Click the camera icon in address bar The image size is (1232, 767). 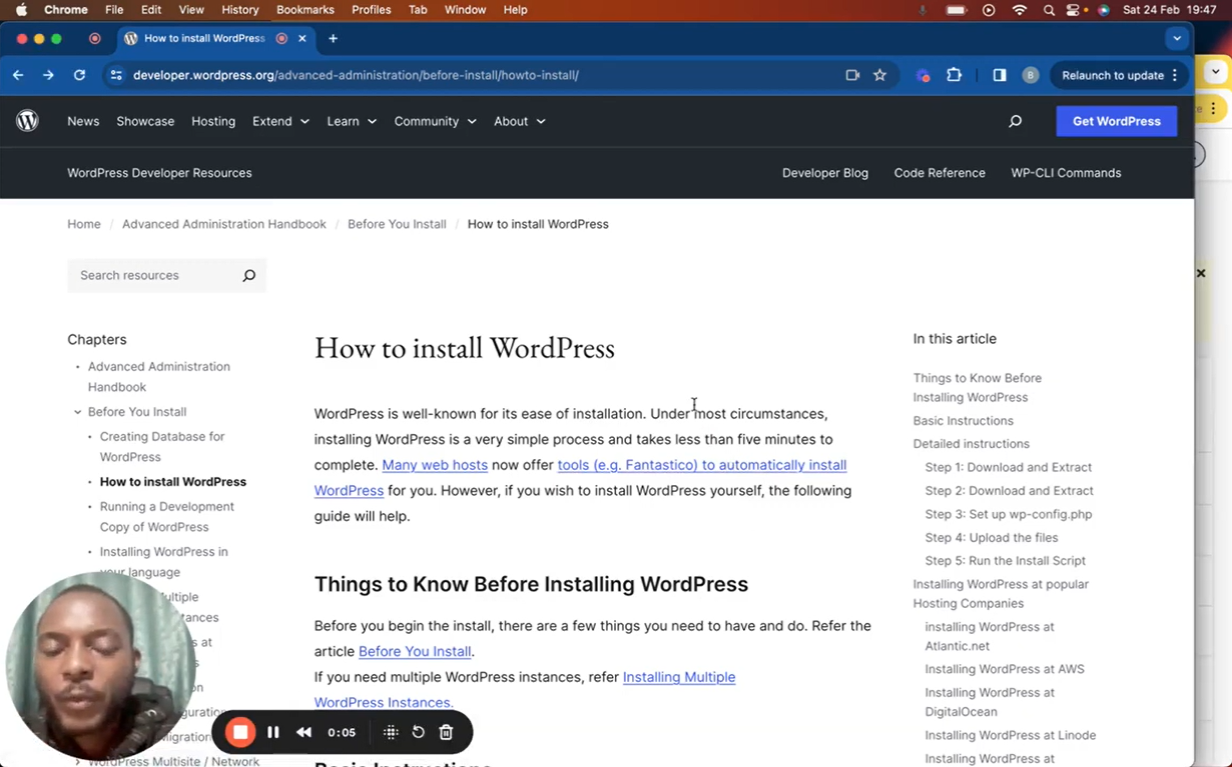[852, 75]
